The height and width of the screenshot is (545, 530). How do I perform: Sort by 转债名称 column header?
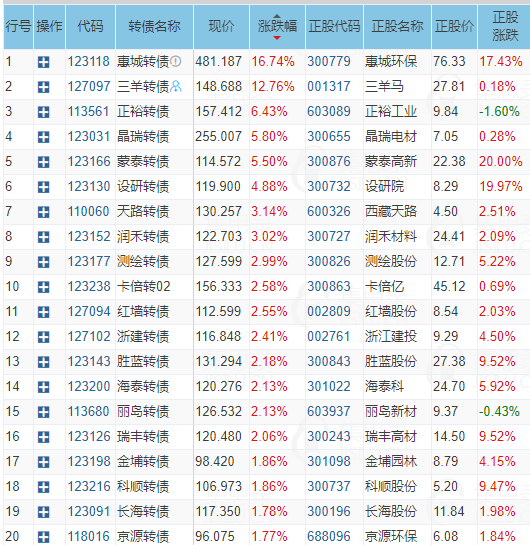pos(154,27)
